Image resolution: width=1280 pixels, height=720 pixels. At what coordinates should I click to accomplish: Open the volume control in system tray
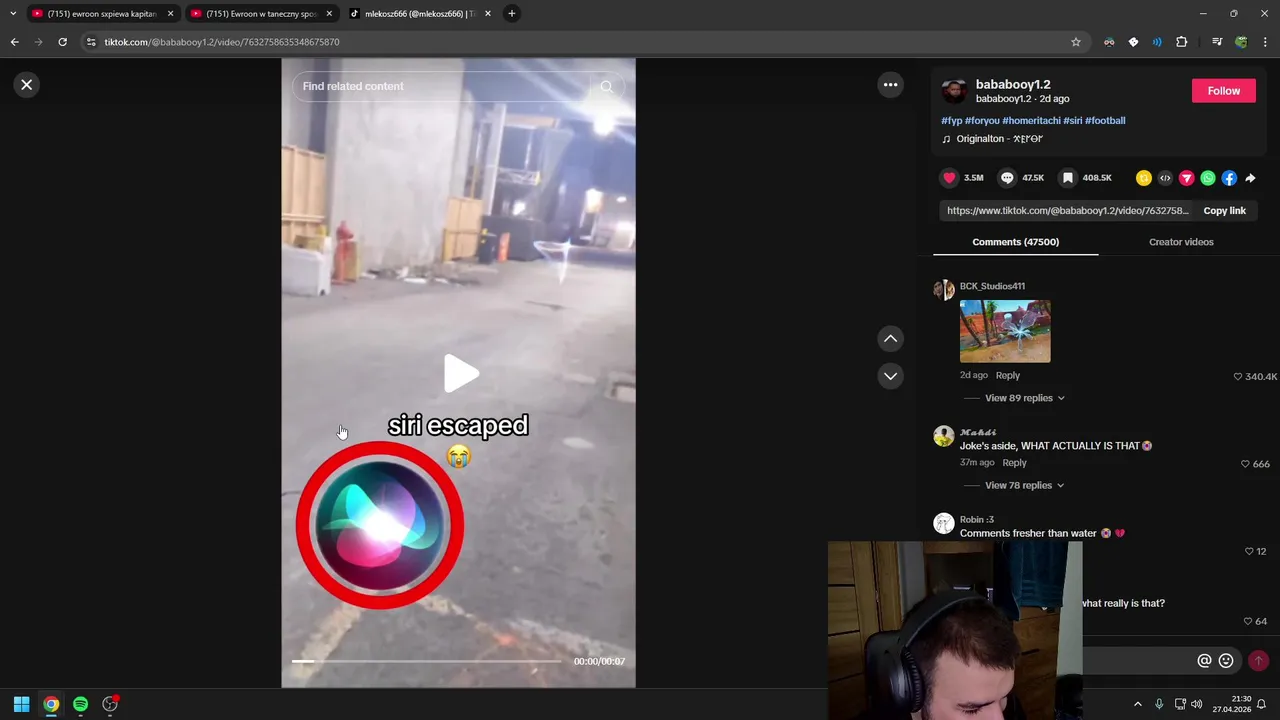click(1197, 704)
